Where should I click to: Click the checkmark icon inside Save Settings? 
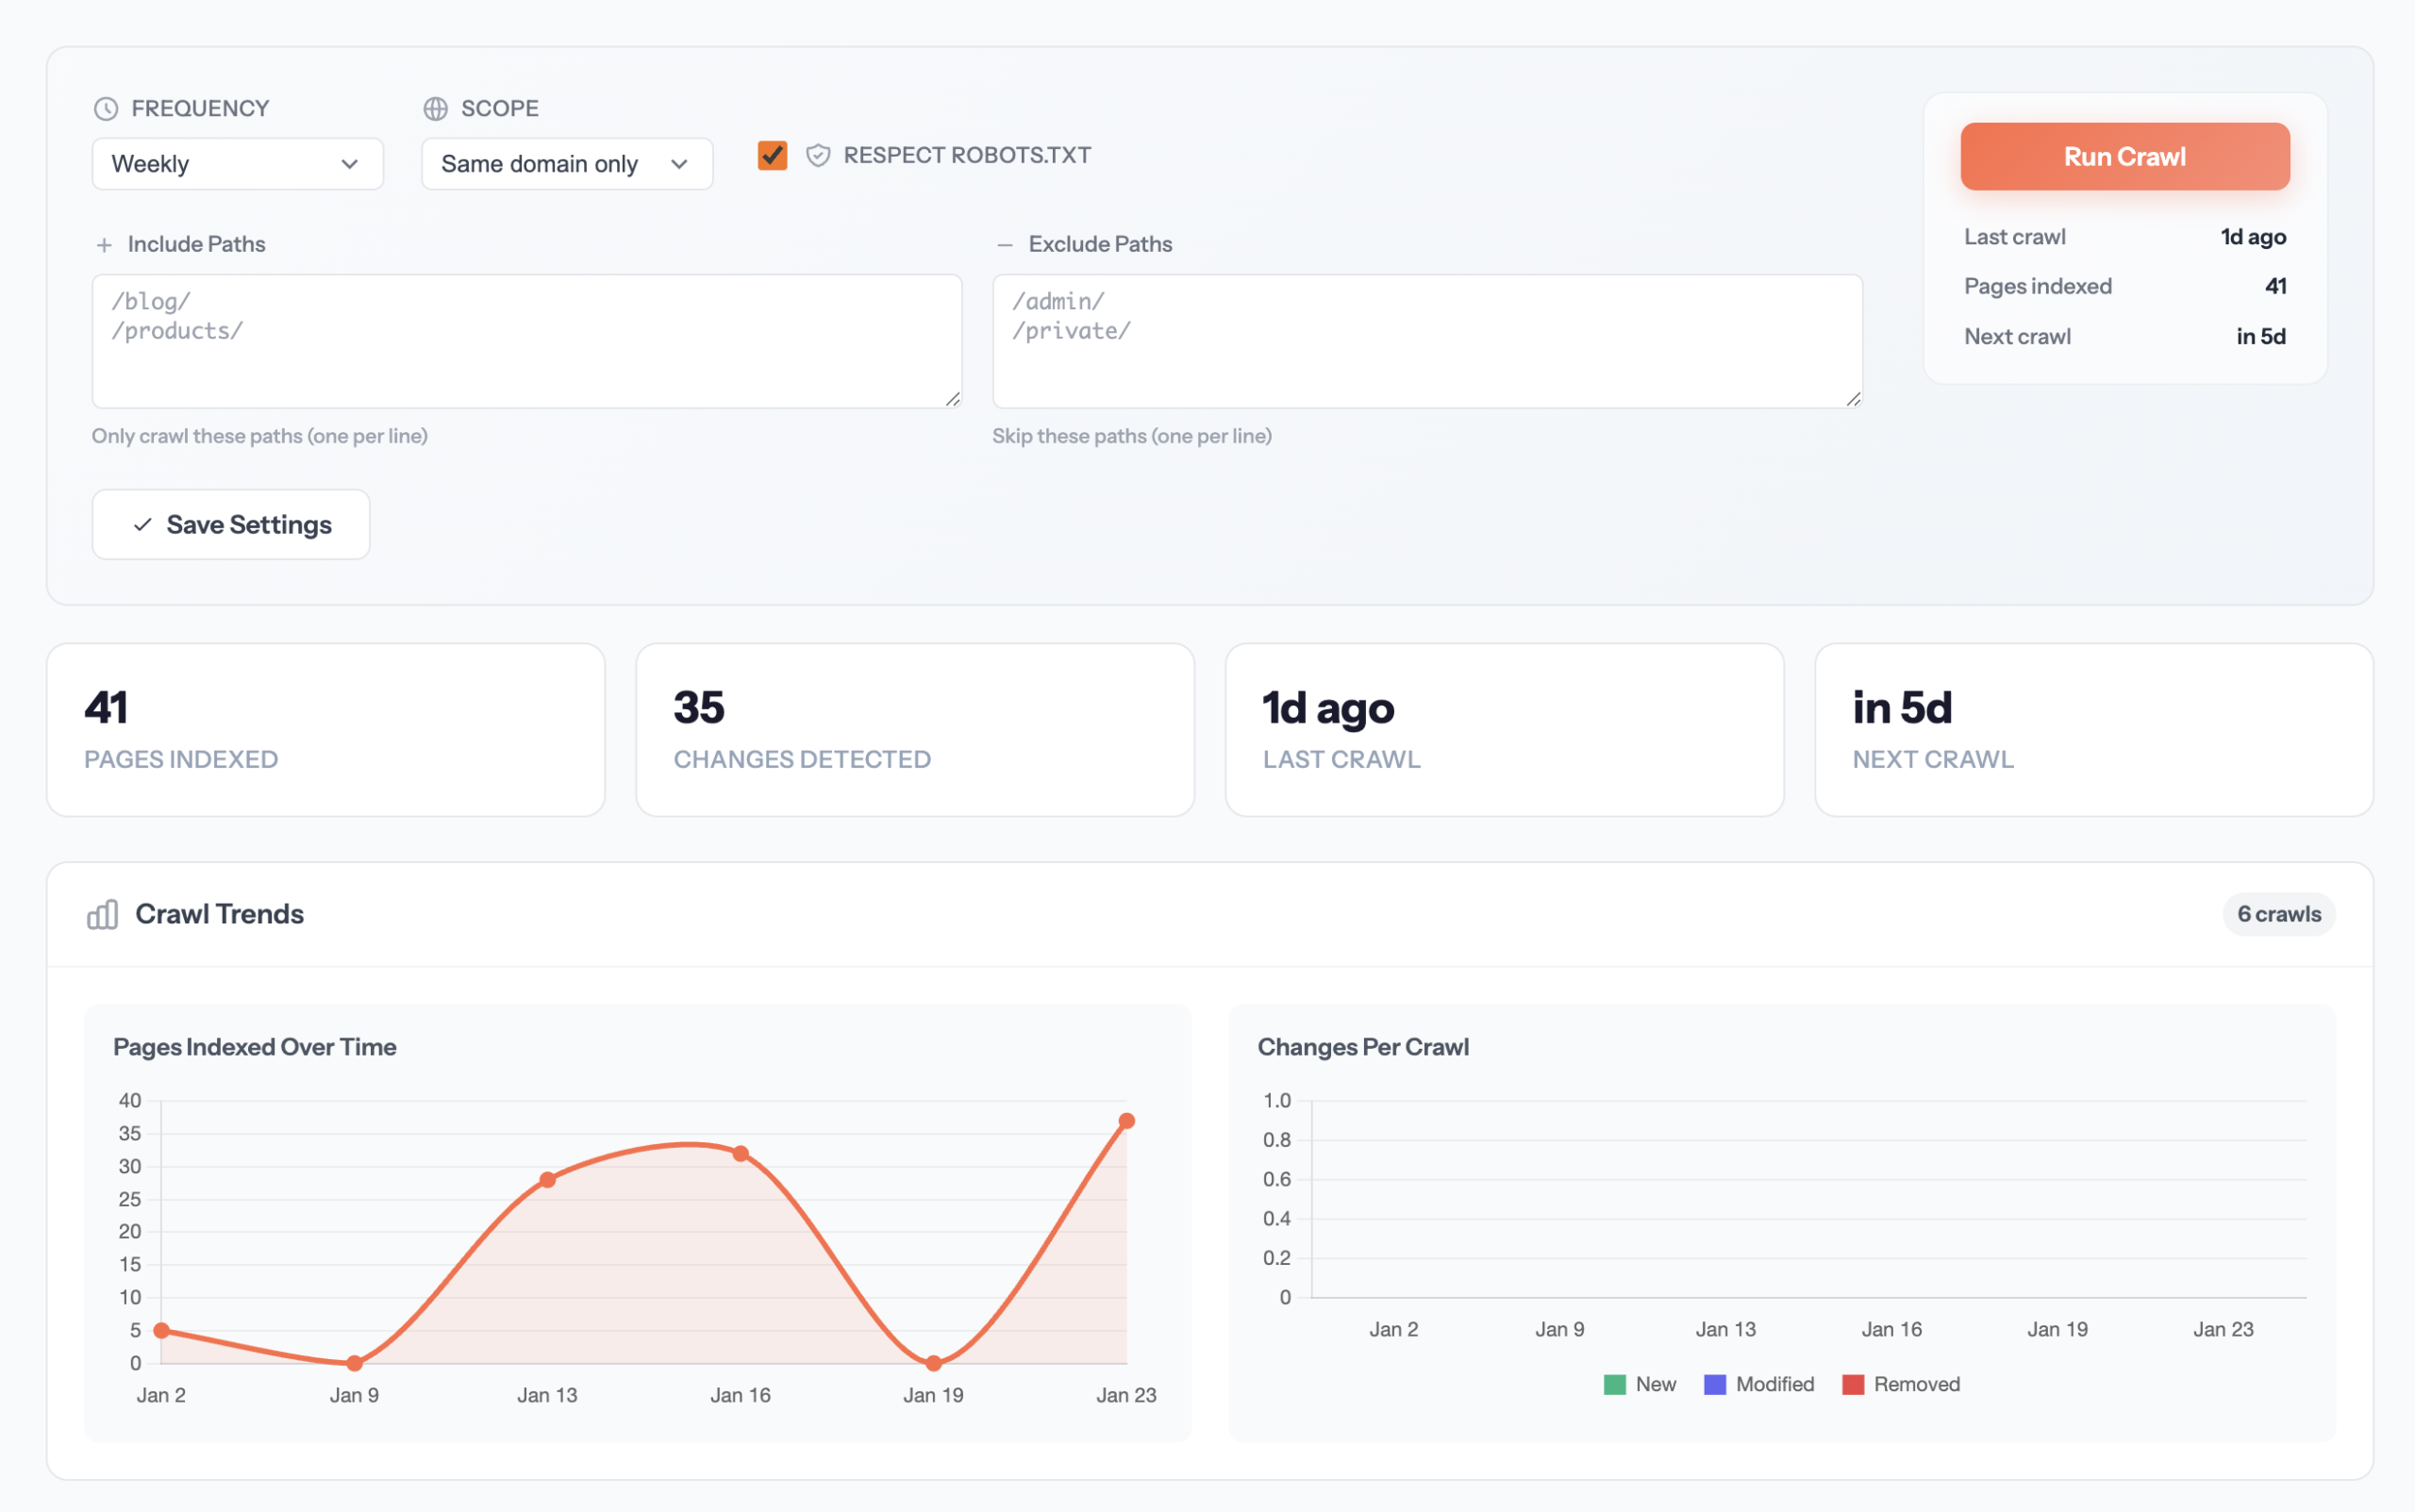[x=143, y=524]
